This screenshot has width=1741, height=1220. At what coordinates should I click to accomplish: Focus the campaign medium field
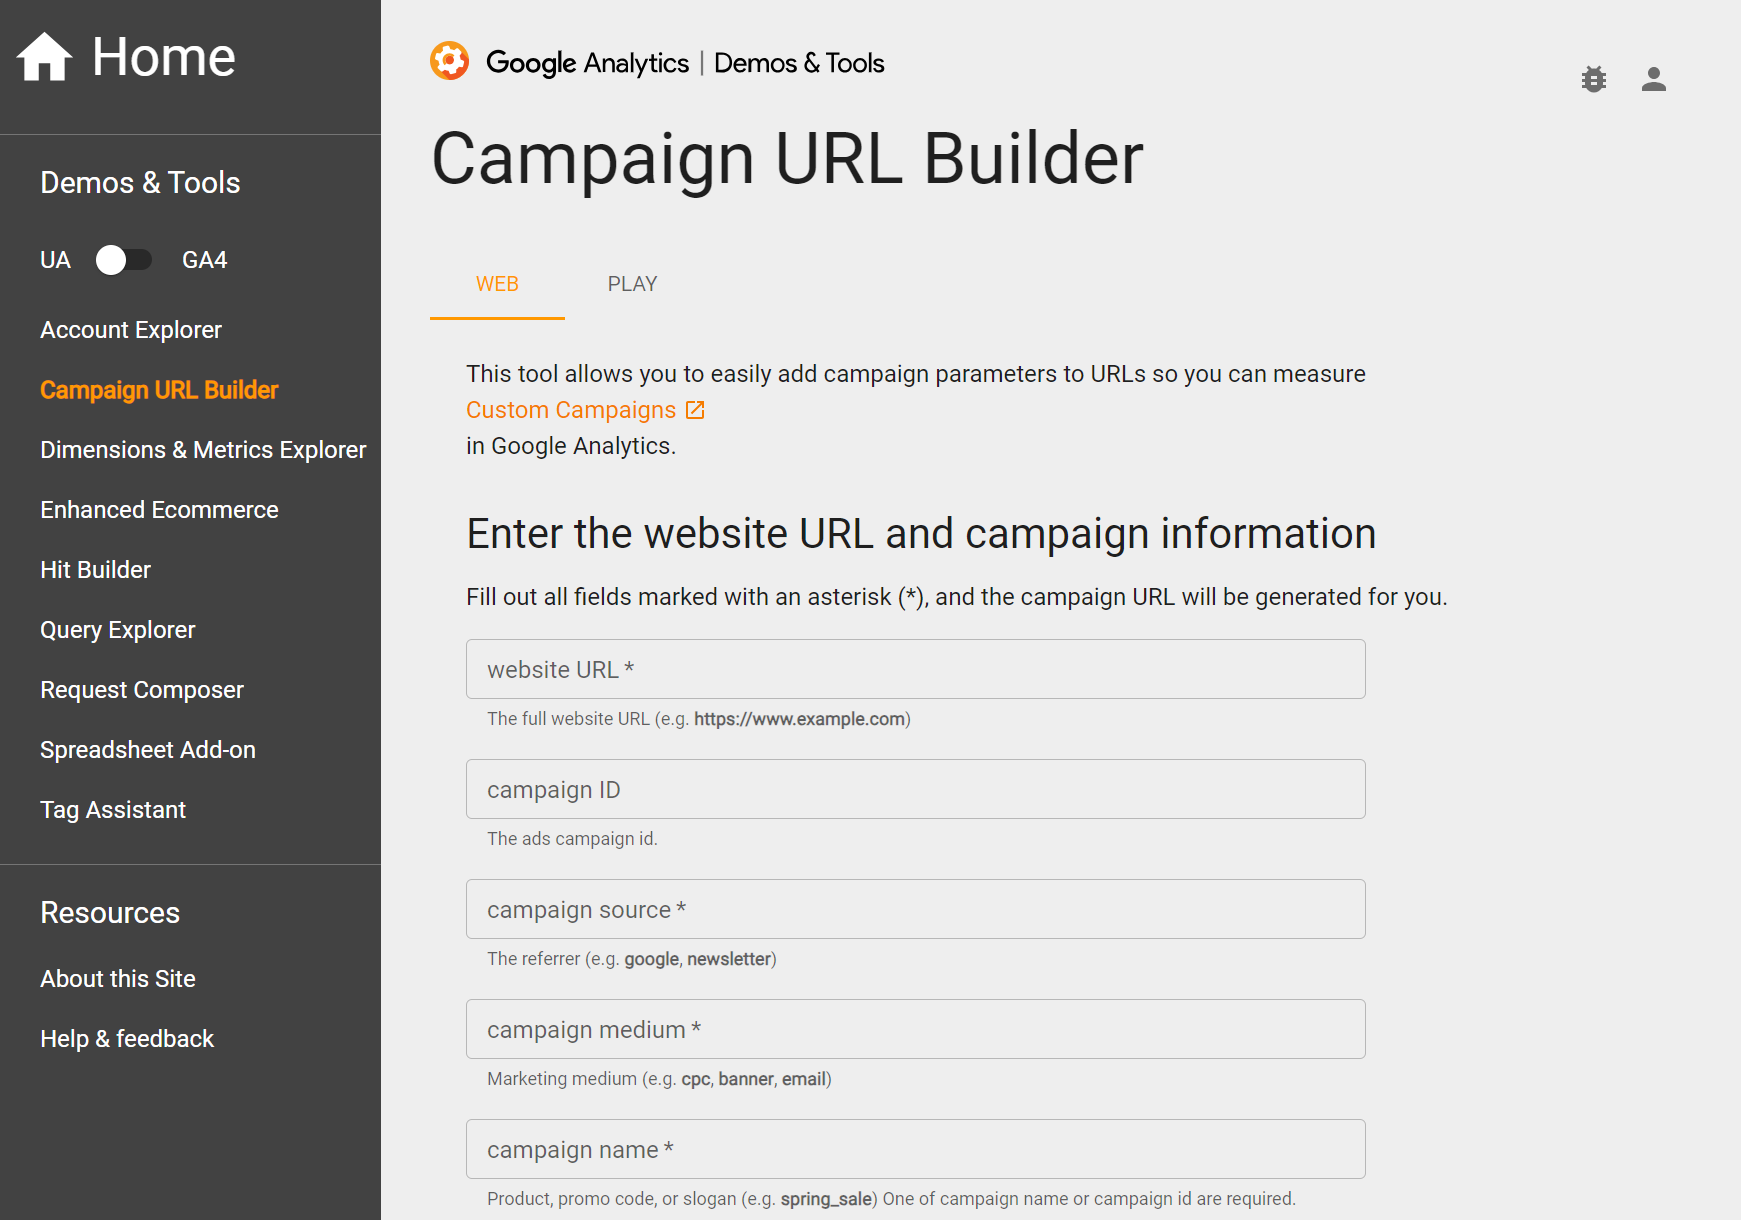coord(916,1029)
